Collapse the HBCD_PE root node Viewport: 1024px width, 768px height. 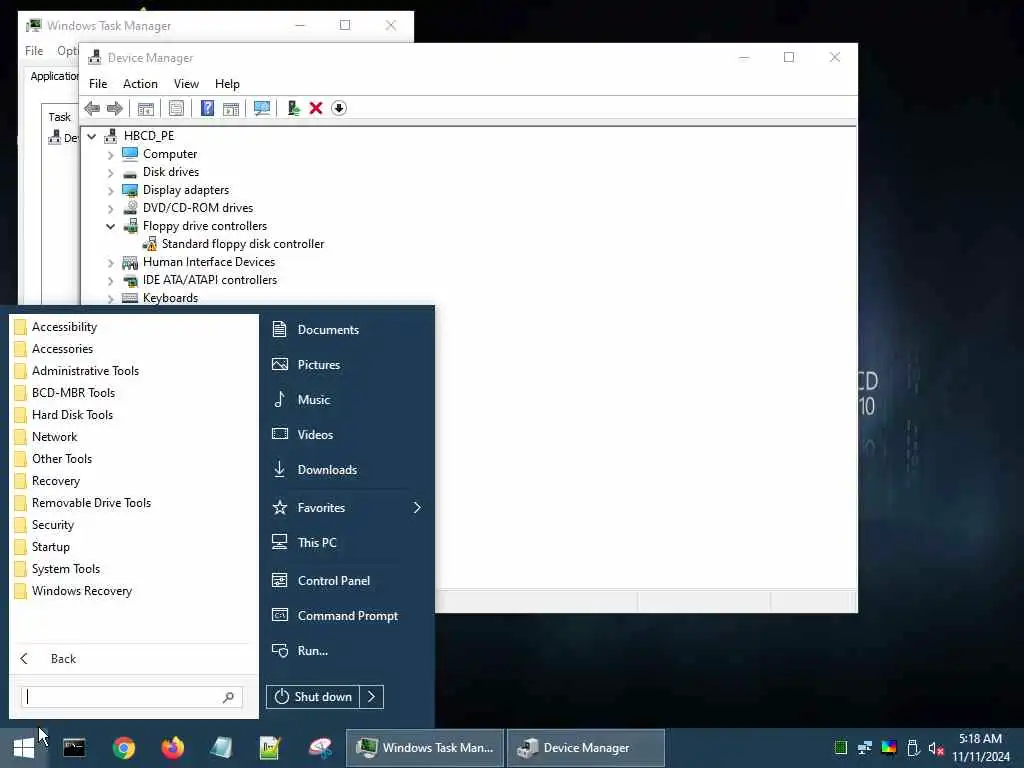[92, 136]
